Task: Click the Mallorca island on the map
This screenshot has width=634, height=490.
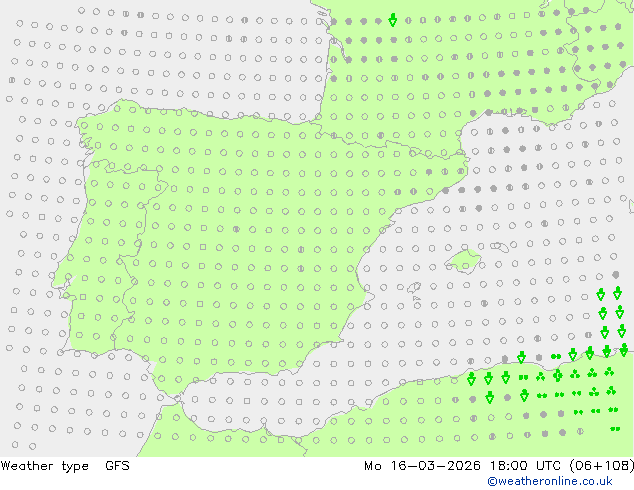Action: [x=463, y=262]
